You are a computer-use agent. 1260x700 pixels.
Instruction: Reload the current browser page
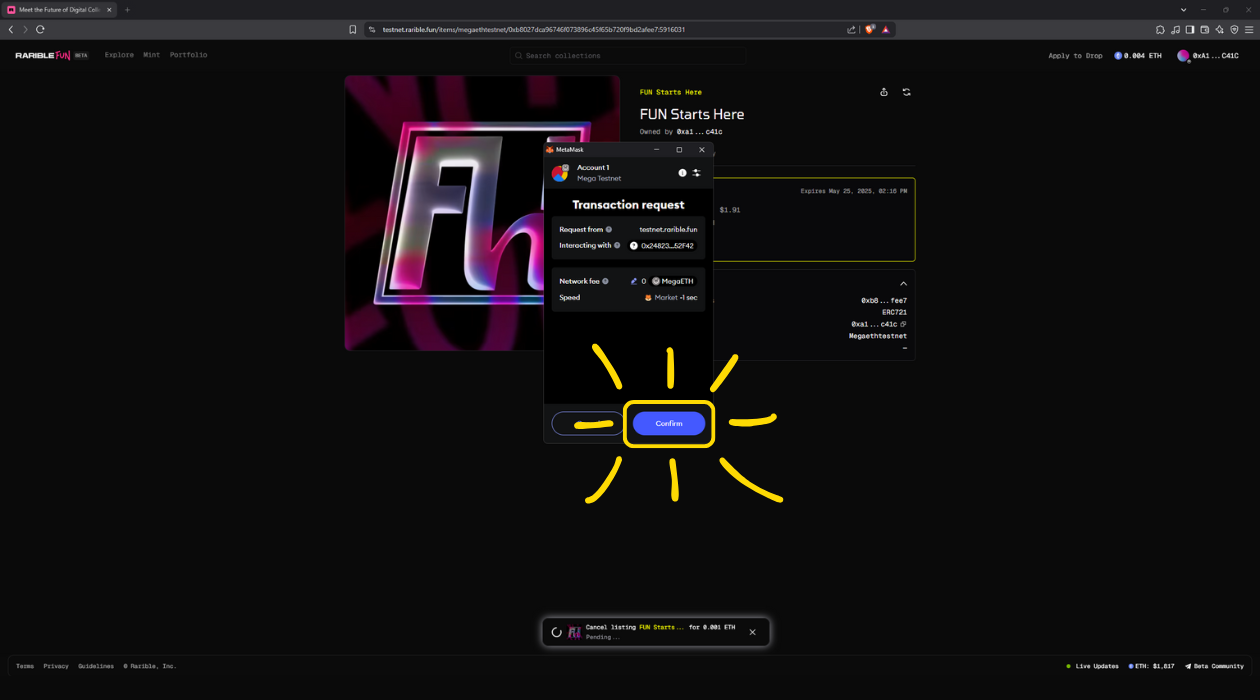[40, 29]
